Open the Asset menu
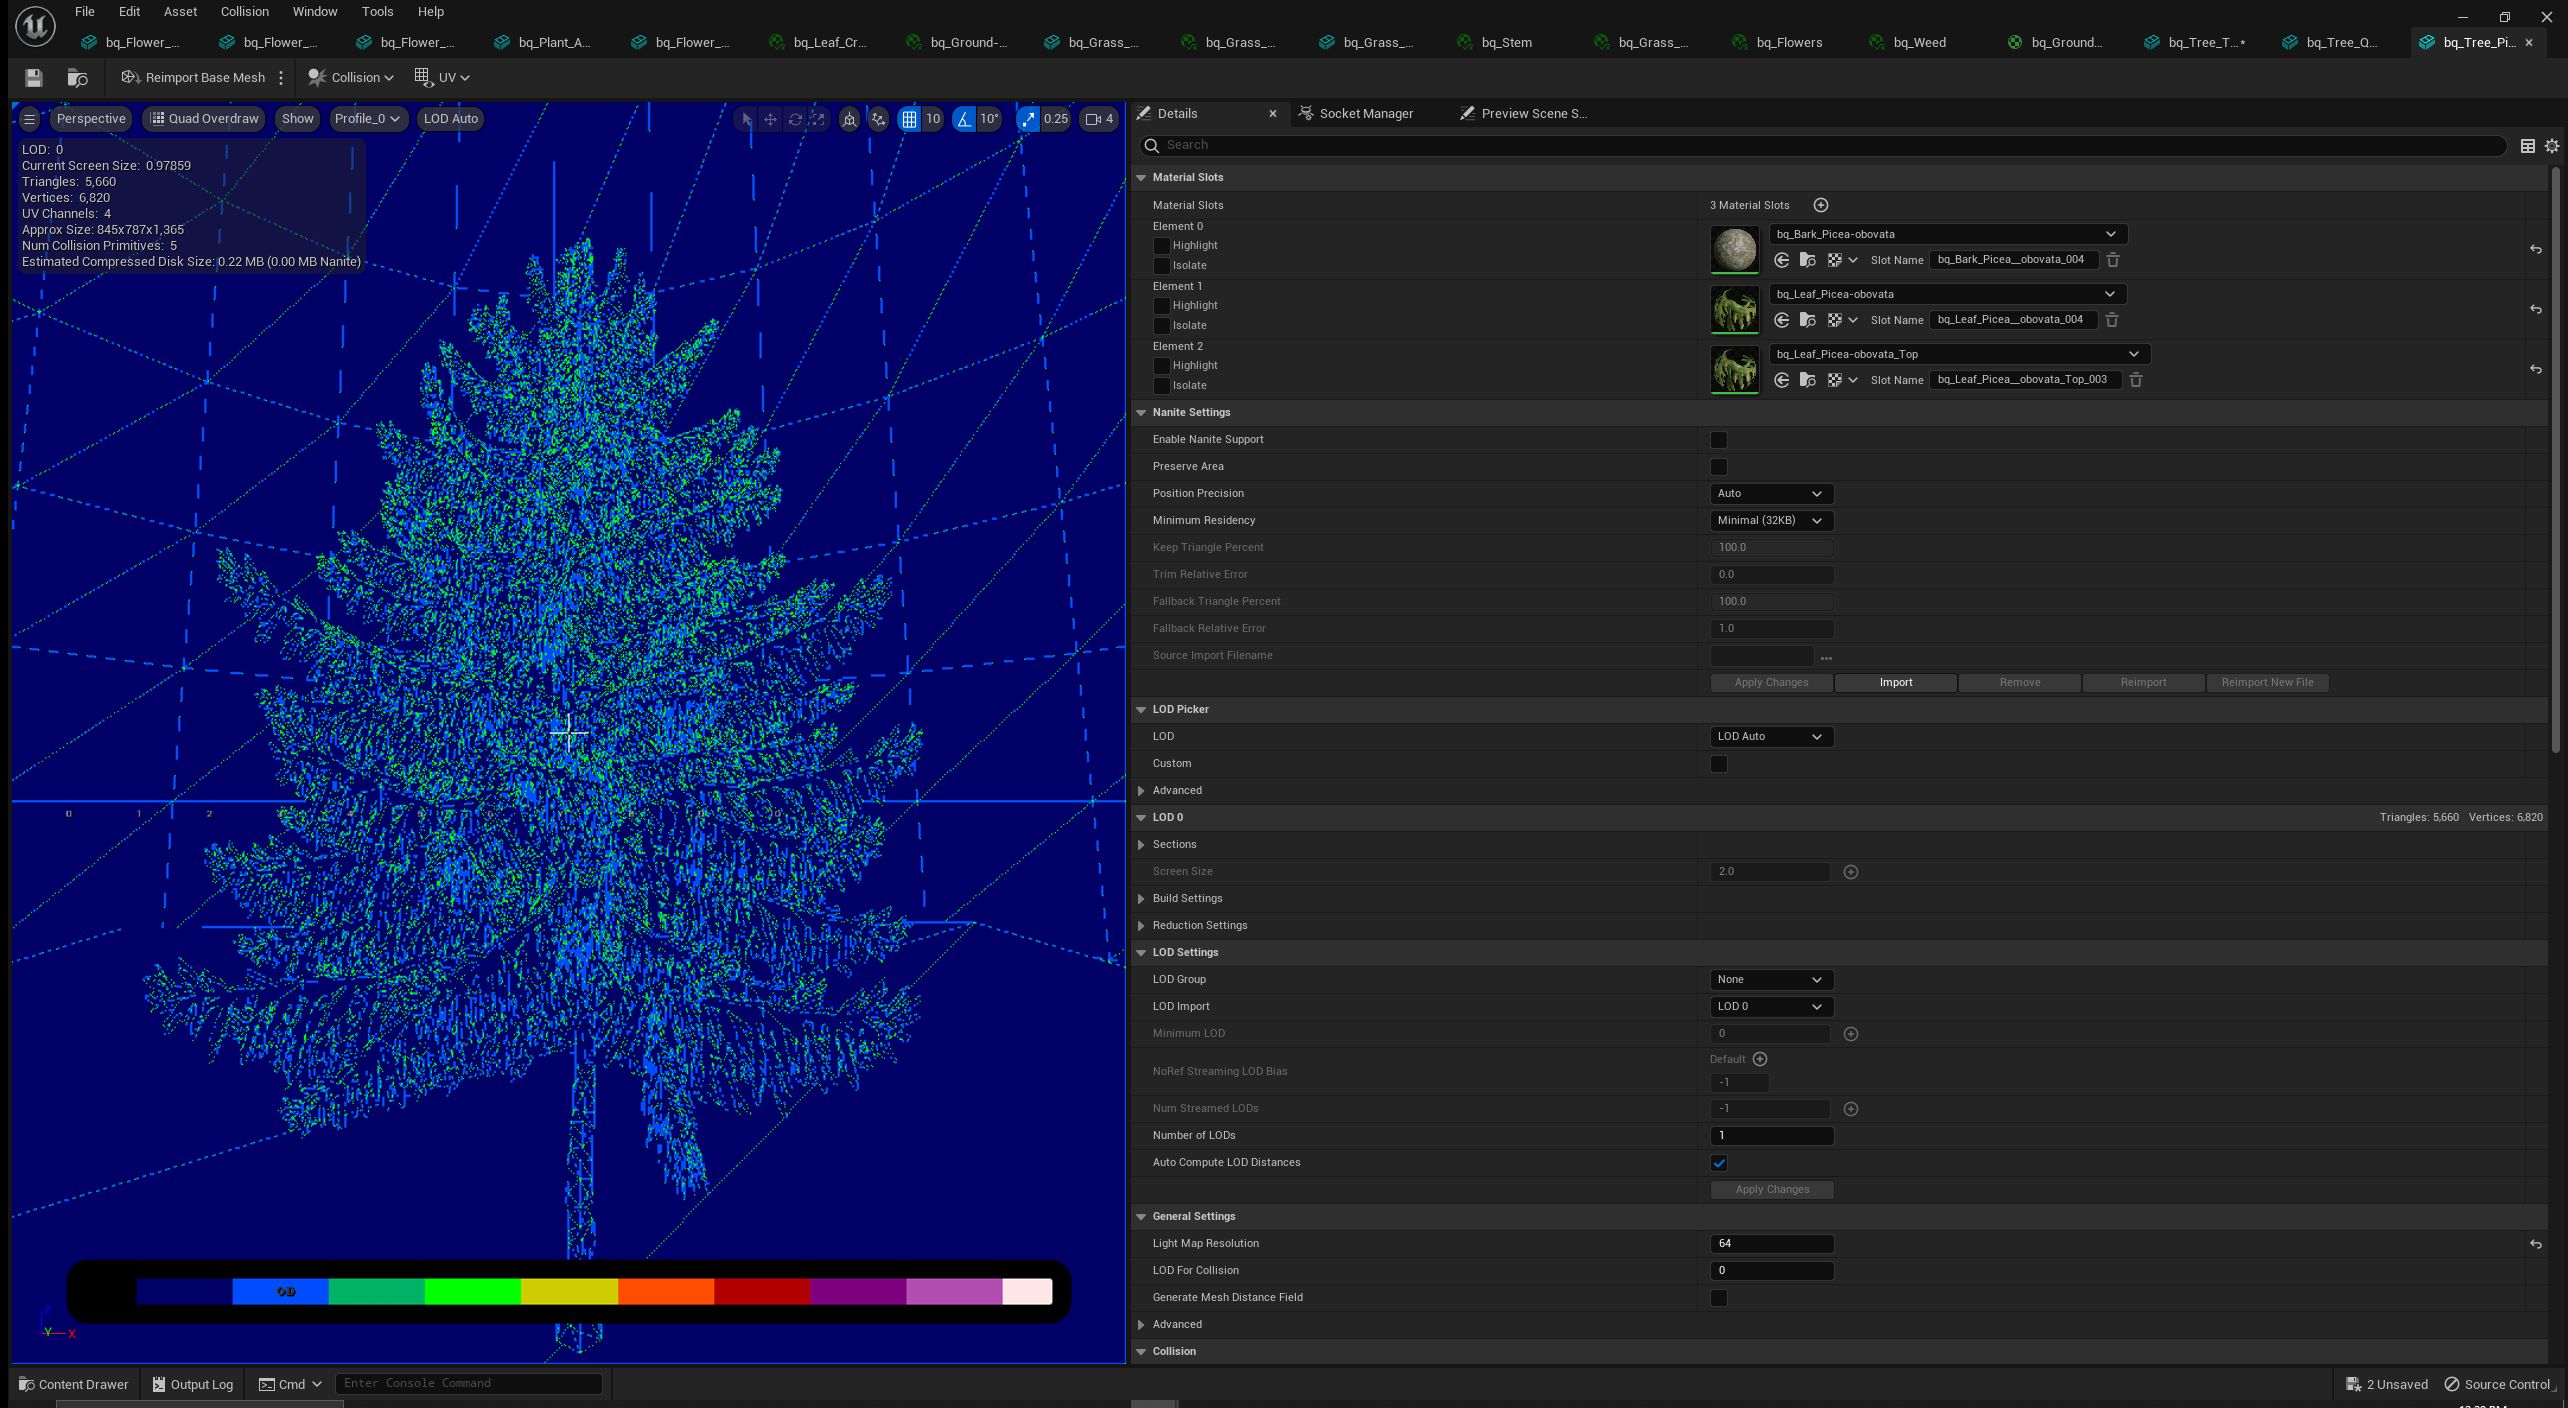 [180, 12]
